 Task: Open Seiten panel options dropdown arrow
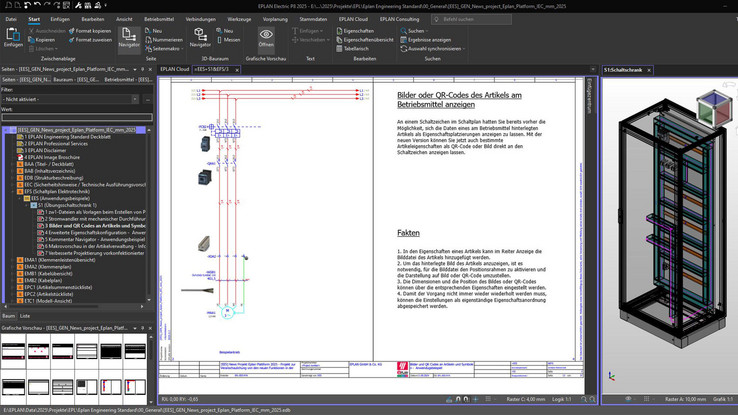pyautogui.click(x=135, y=69)
